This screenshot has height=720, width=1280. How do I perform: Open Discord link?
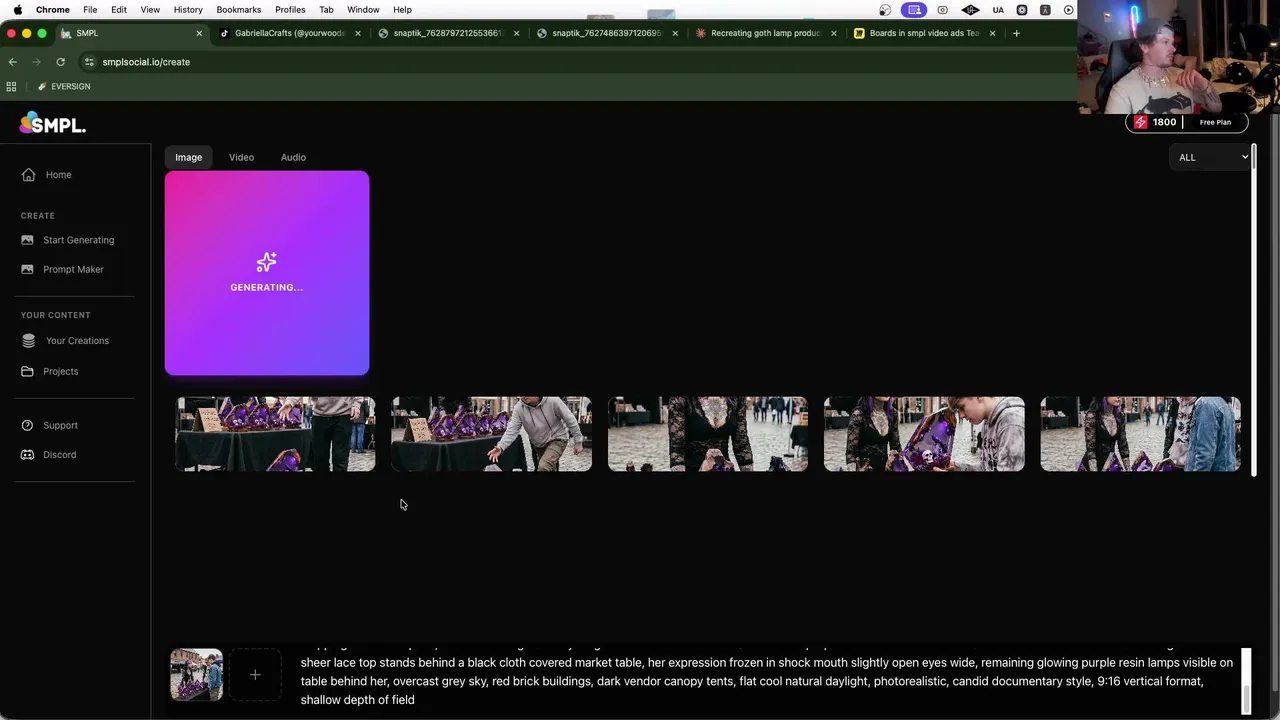[x=59, y=455]
